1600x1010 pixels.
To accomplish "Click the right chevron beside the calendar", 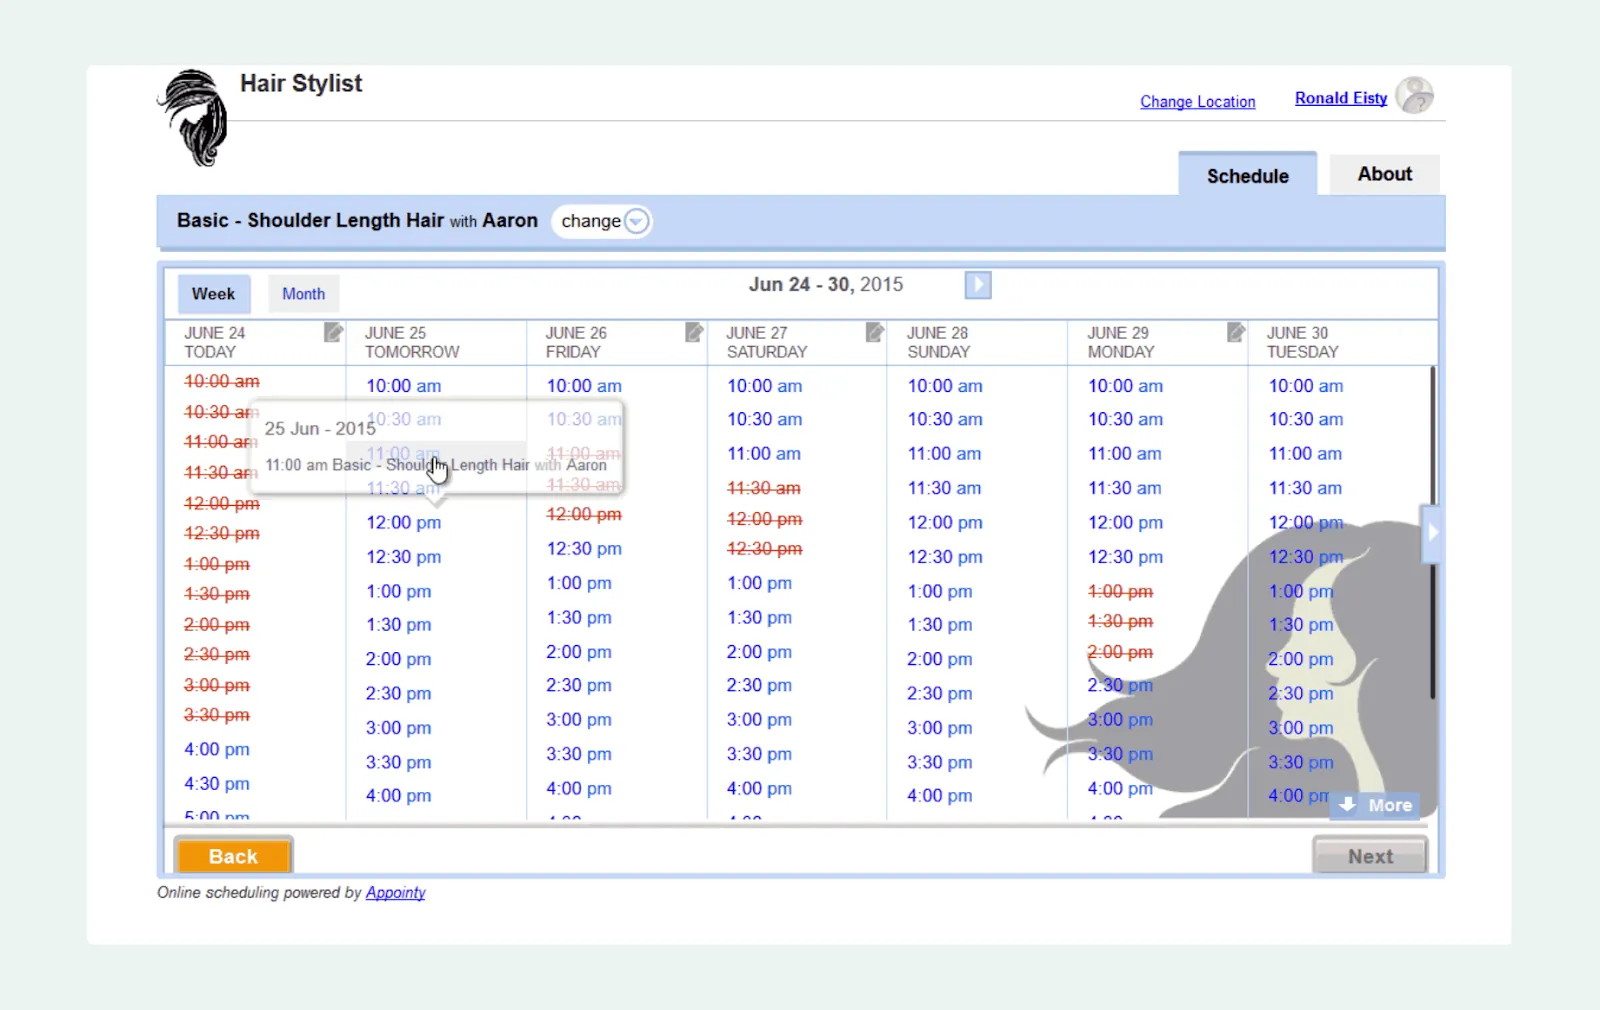I will 1433,534.
